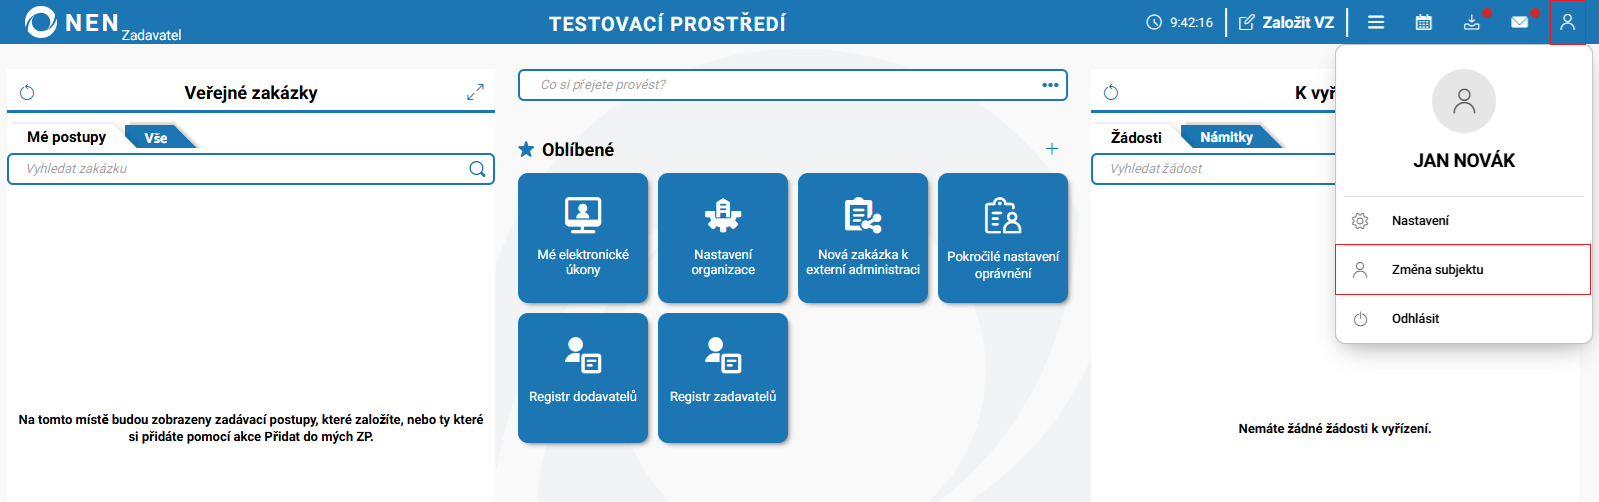This screenshot has width=1599, height=502.
Task: Select Změna subjektu in user menu
Action: point(1464,270)
